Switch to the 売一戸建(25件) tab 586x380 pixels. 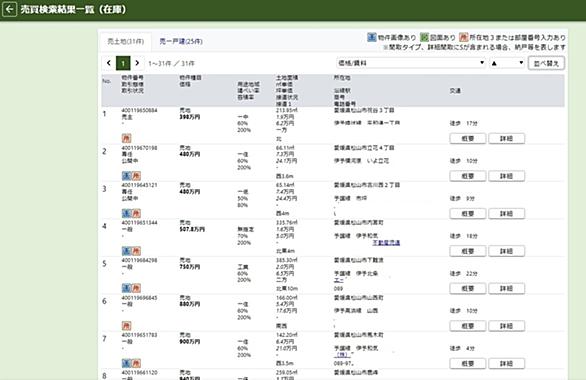tap(181, 41)
